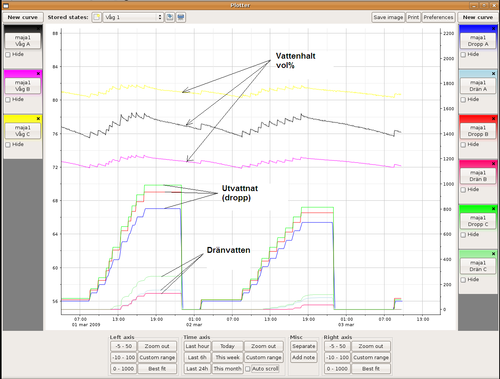Open the maja1 Drän B curve settings

478,176
